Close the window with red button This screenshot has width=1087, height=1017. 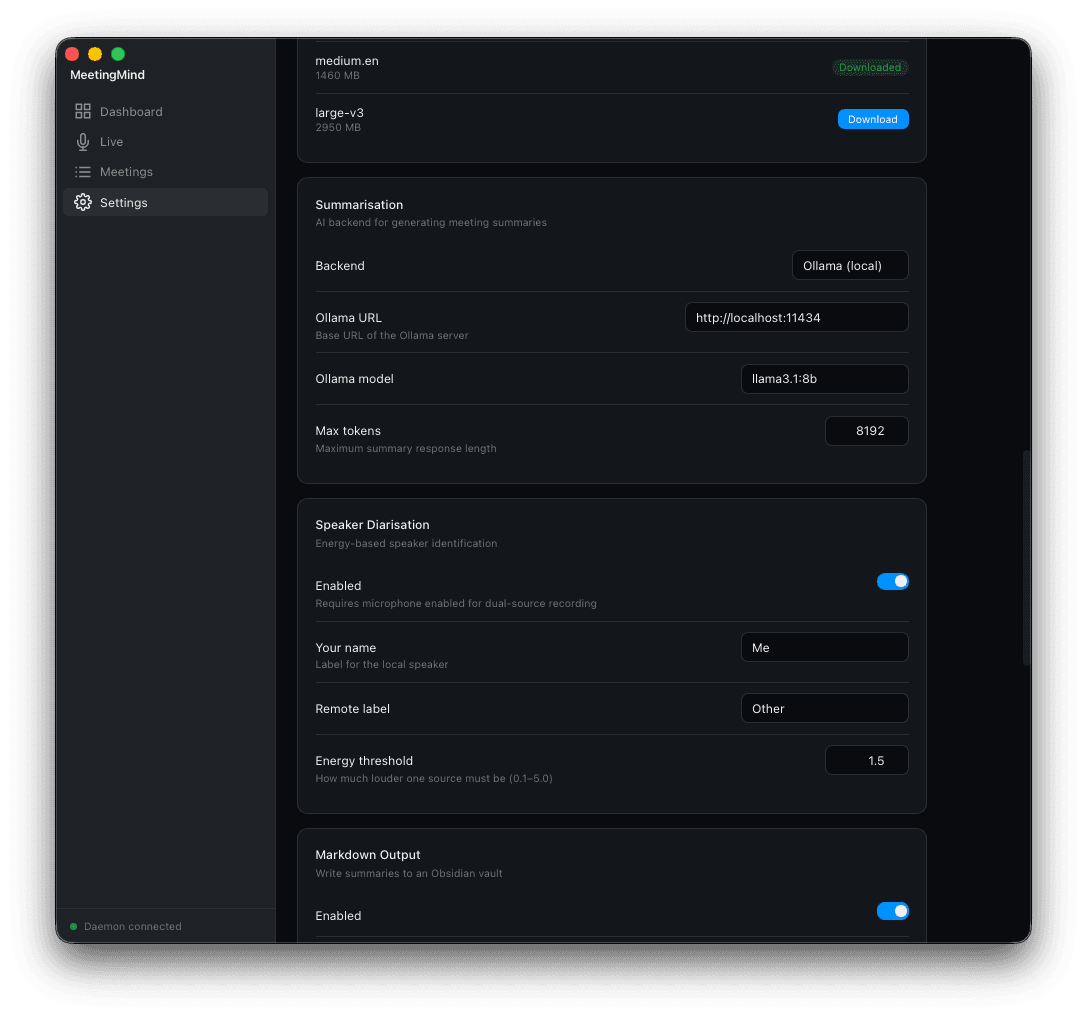click(x=72, y=54)
